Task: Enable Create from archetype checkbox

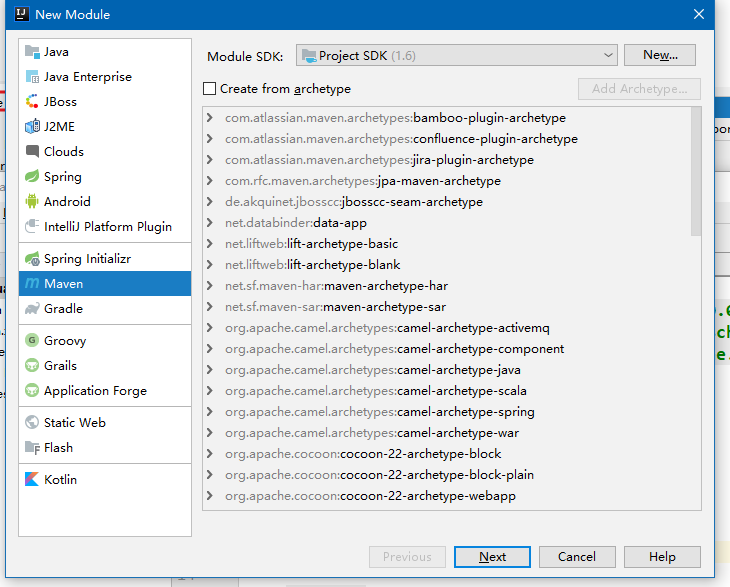Action: point(210,88)
